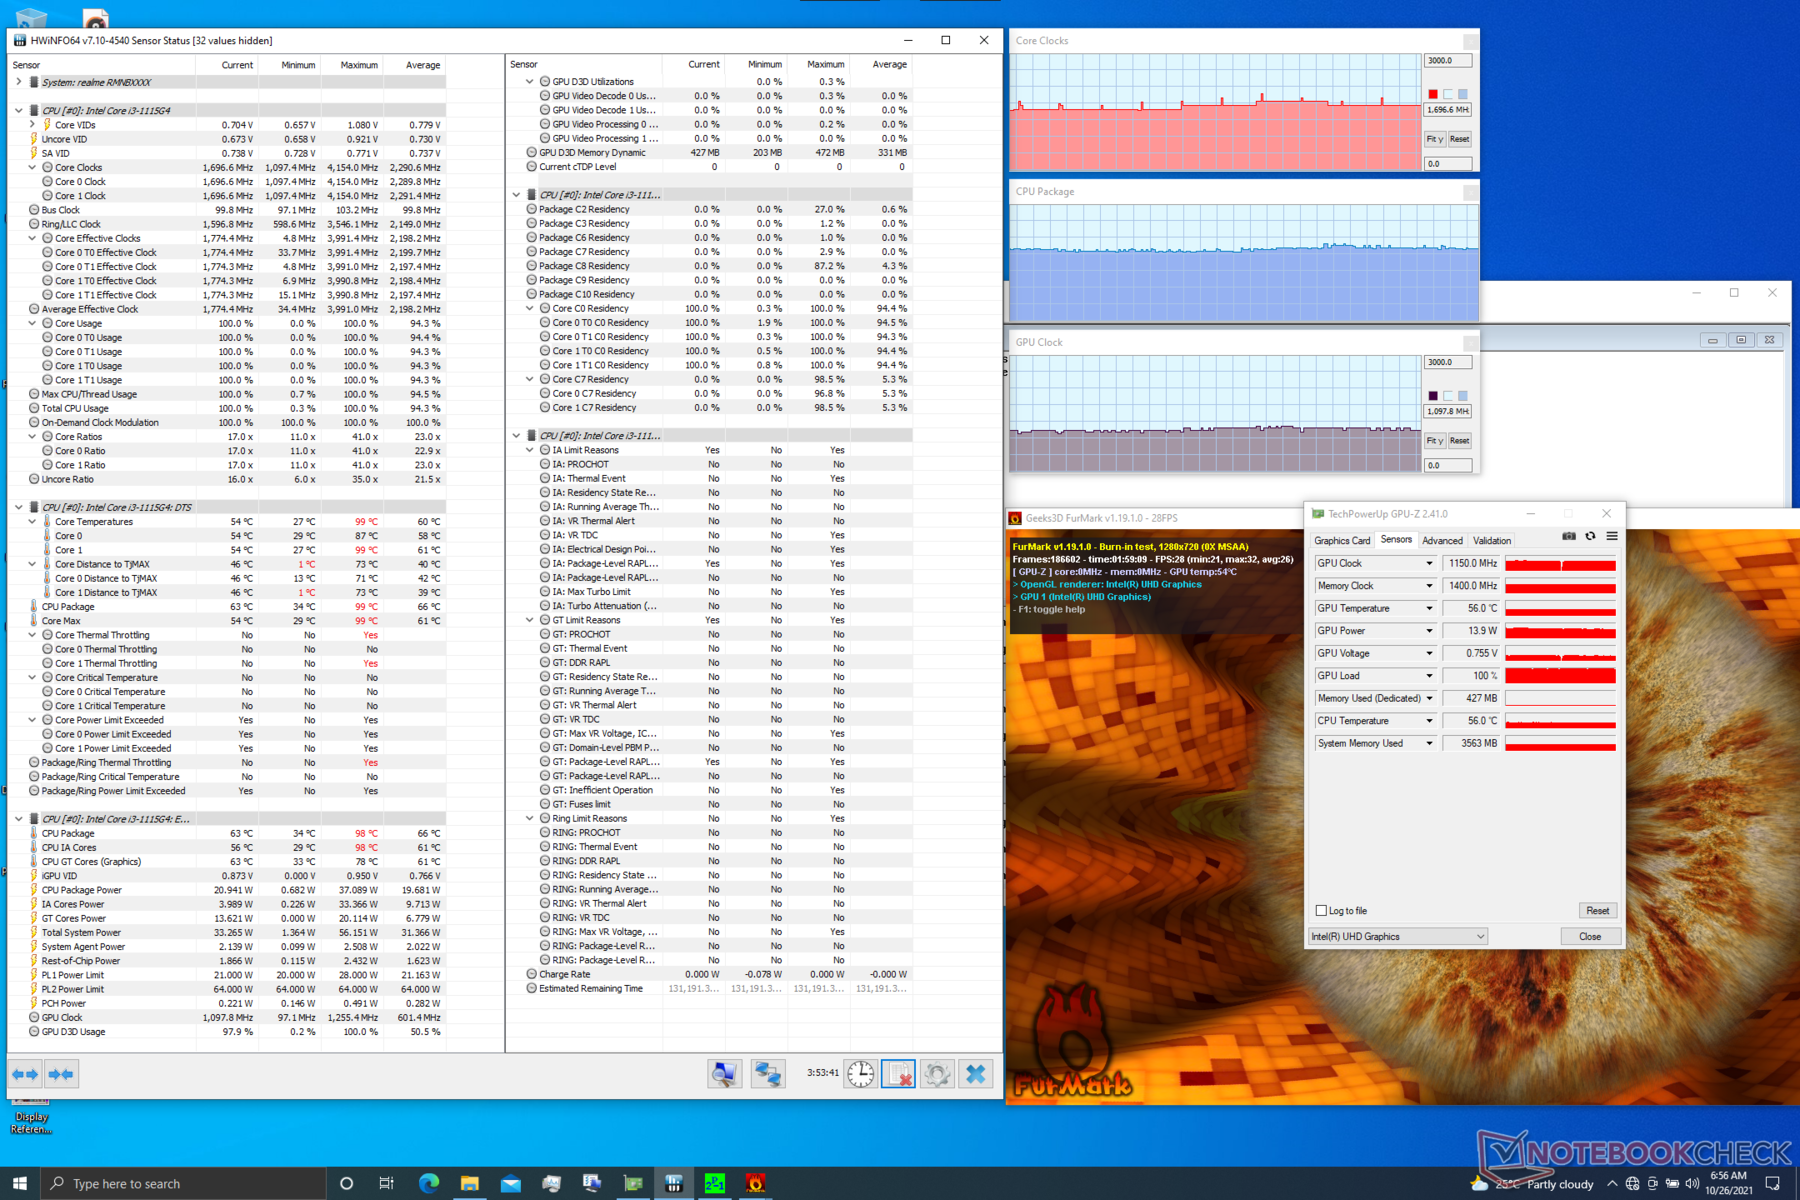
Task: Click blue grid color swatch in Core Clocks graph
Action: click(1462, 95)
